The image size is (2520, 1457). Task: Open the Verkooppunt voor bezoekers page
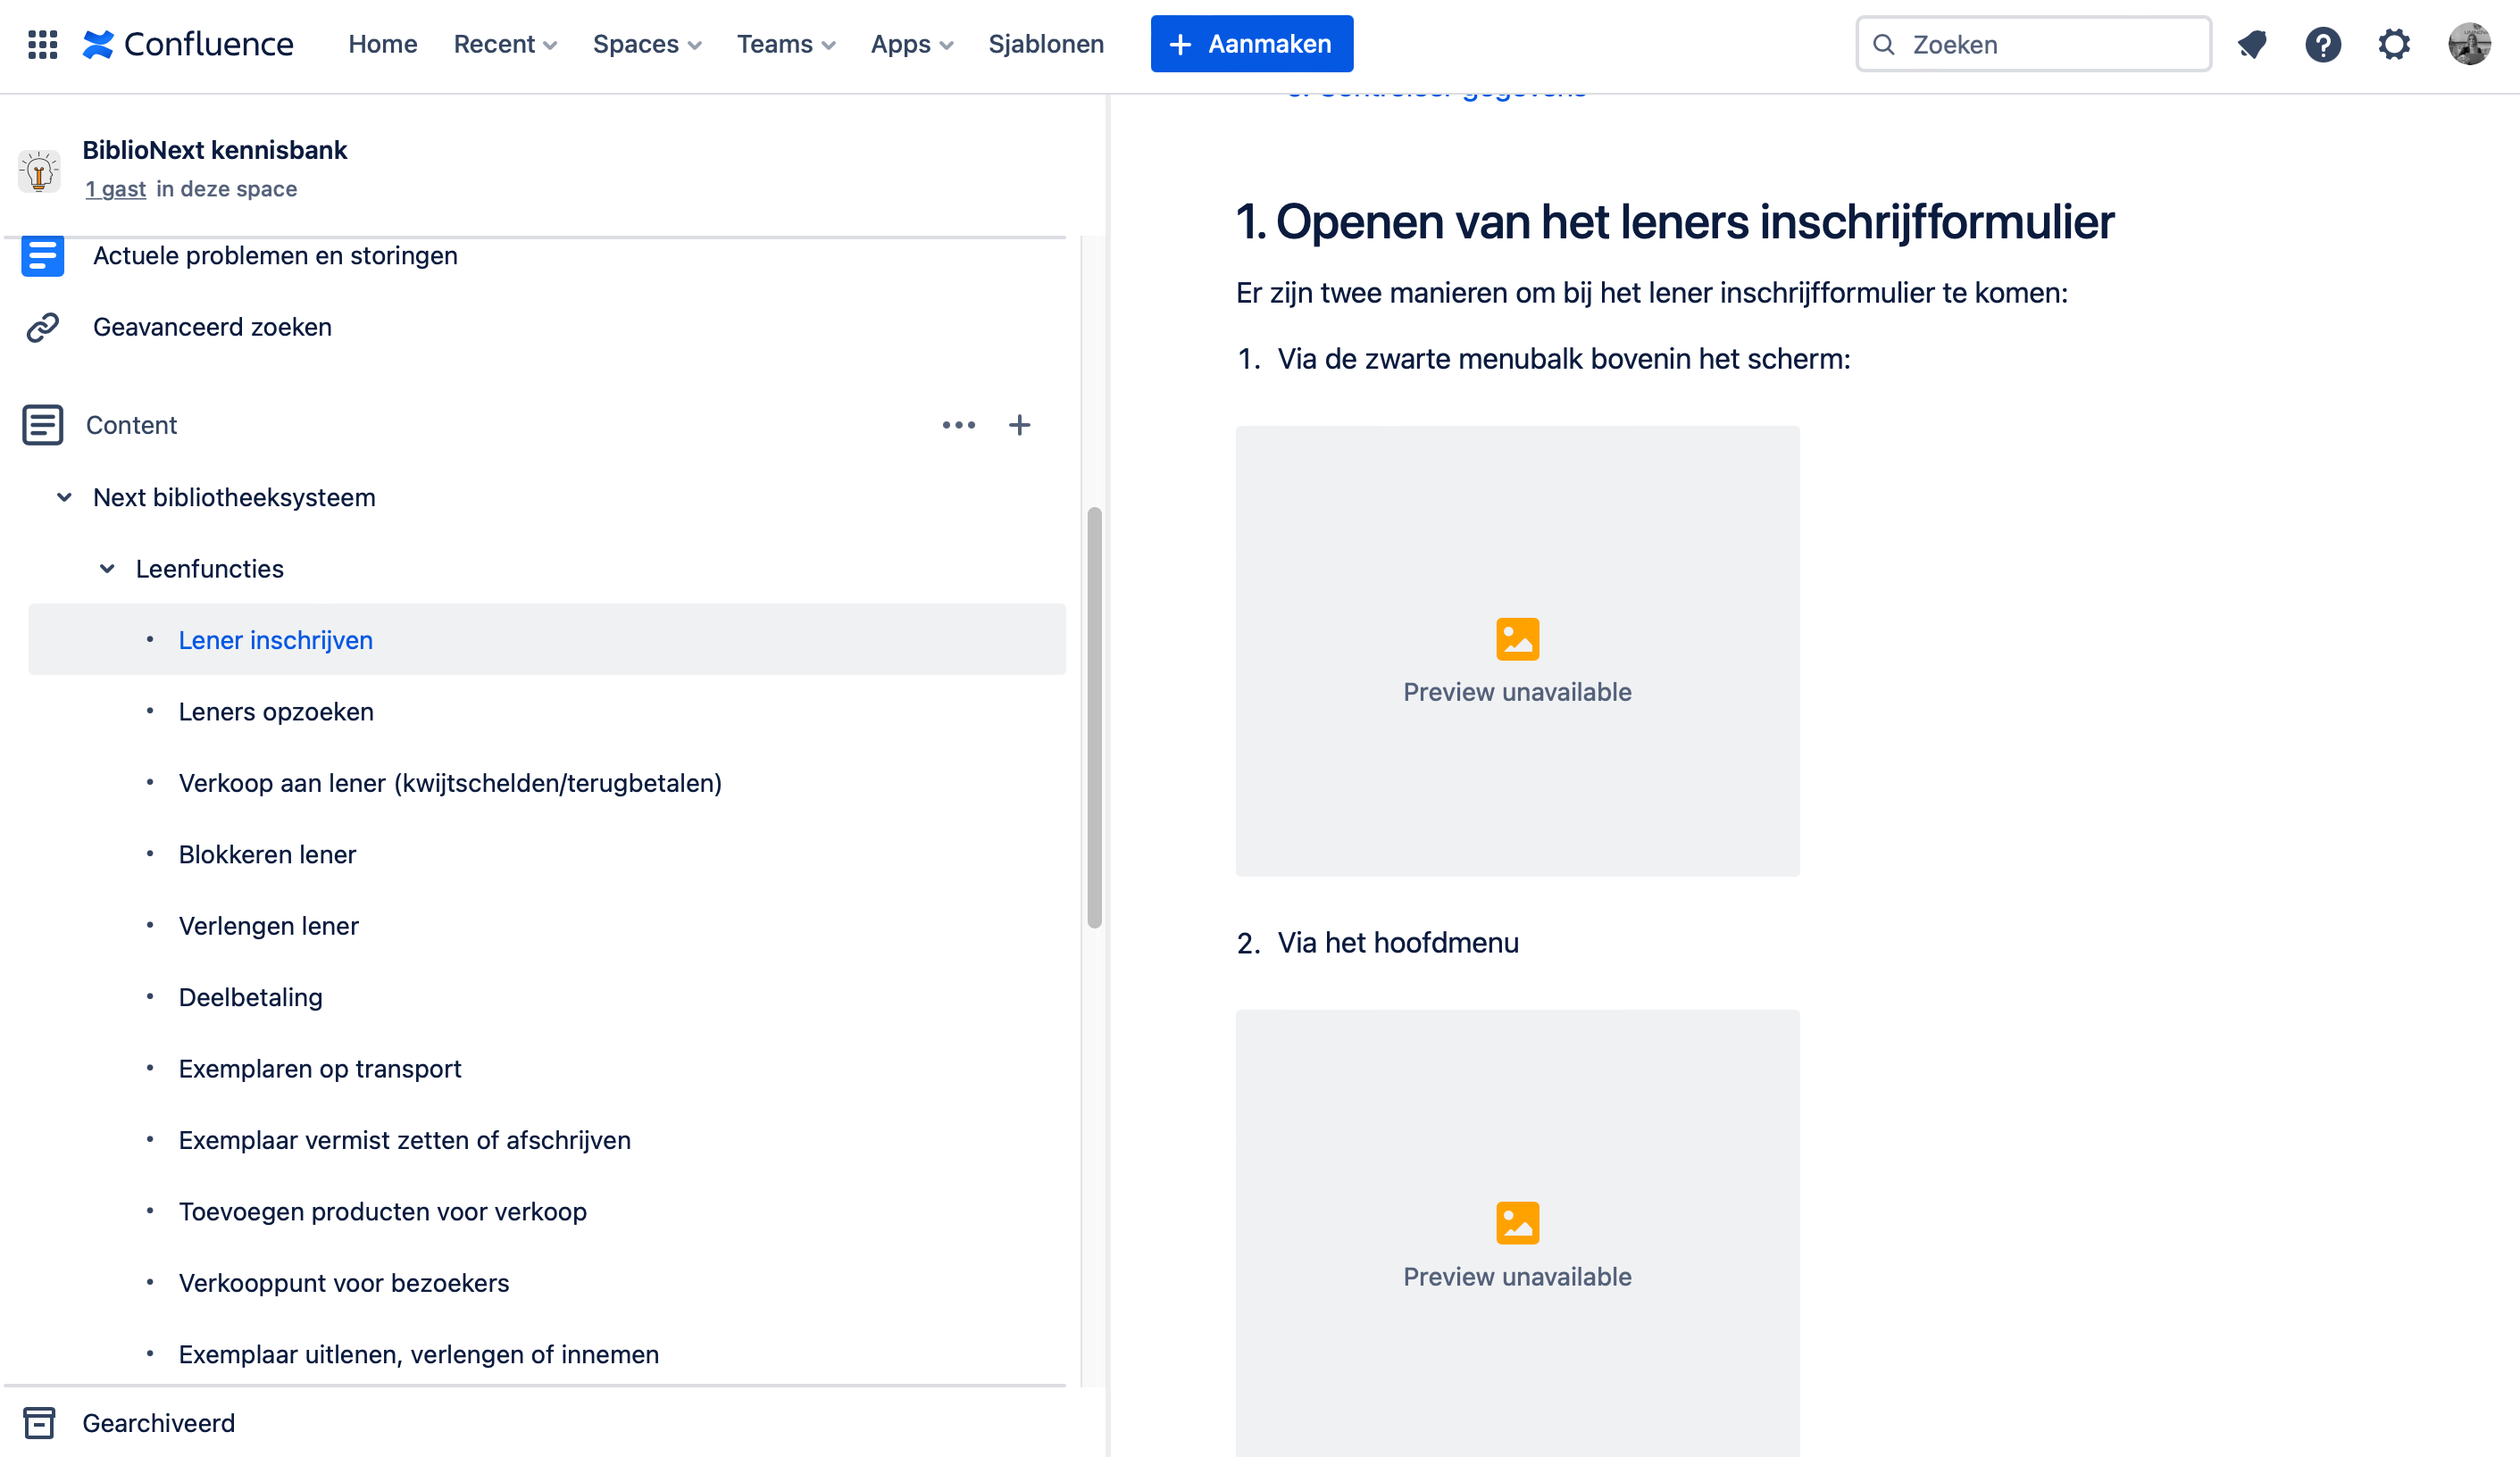(344, 1283)
